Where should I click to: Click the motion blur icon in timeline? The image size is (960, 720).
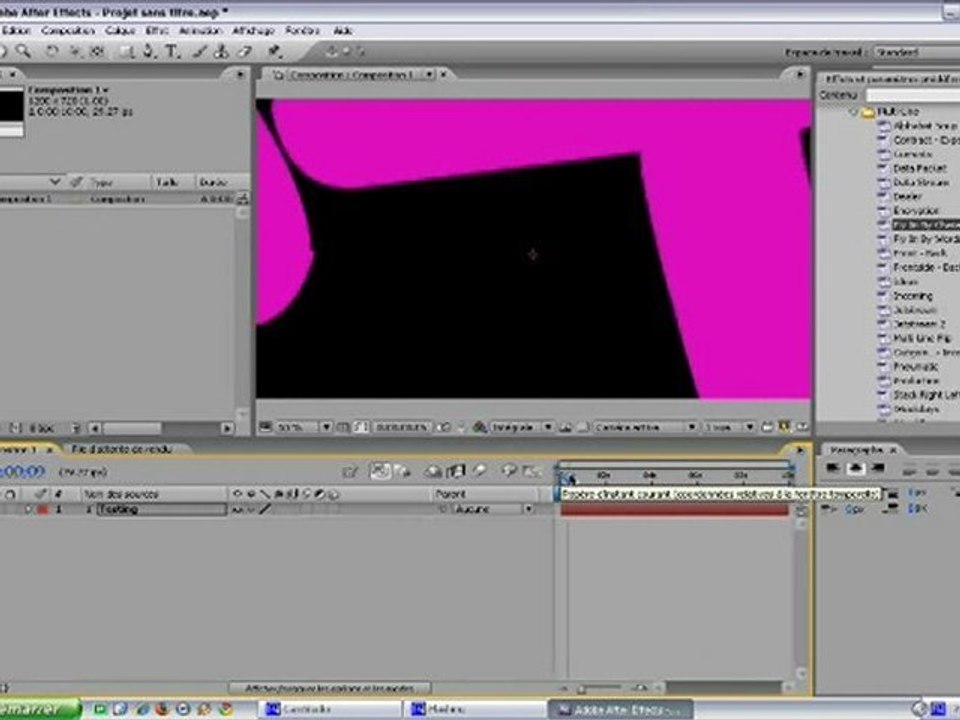coord(479,471)
